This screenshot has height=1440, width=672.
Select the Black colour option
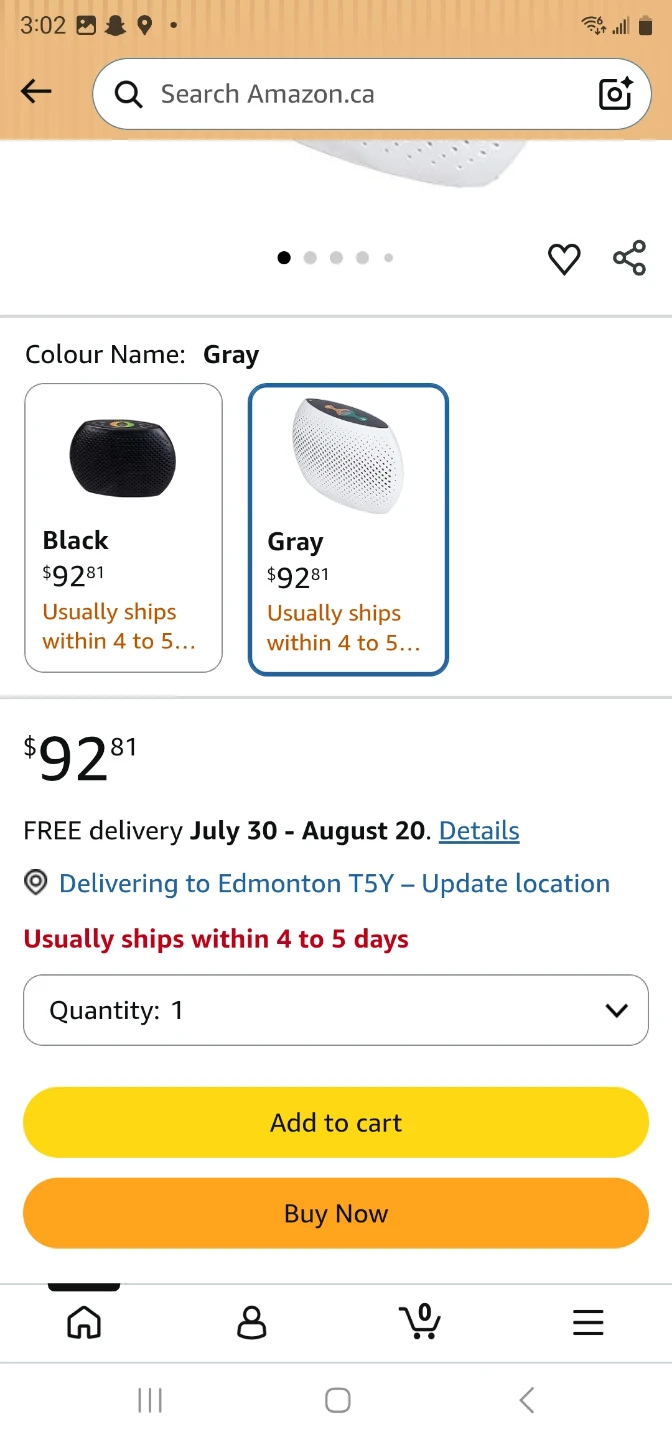123,528
